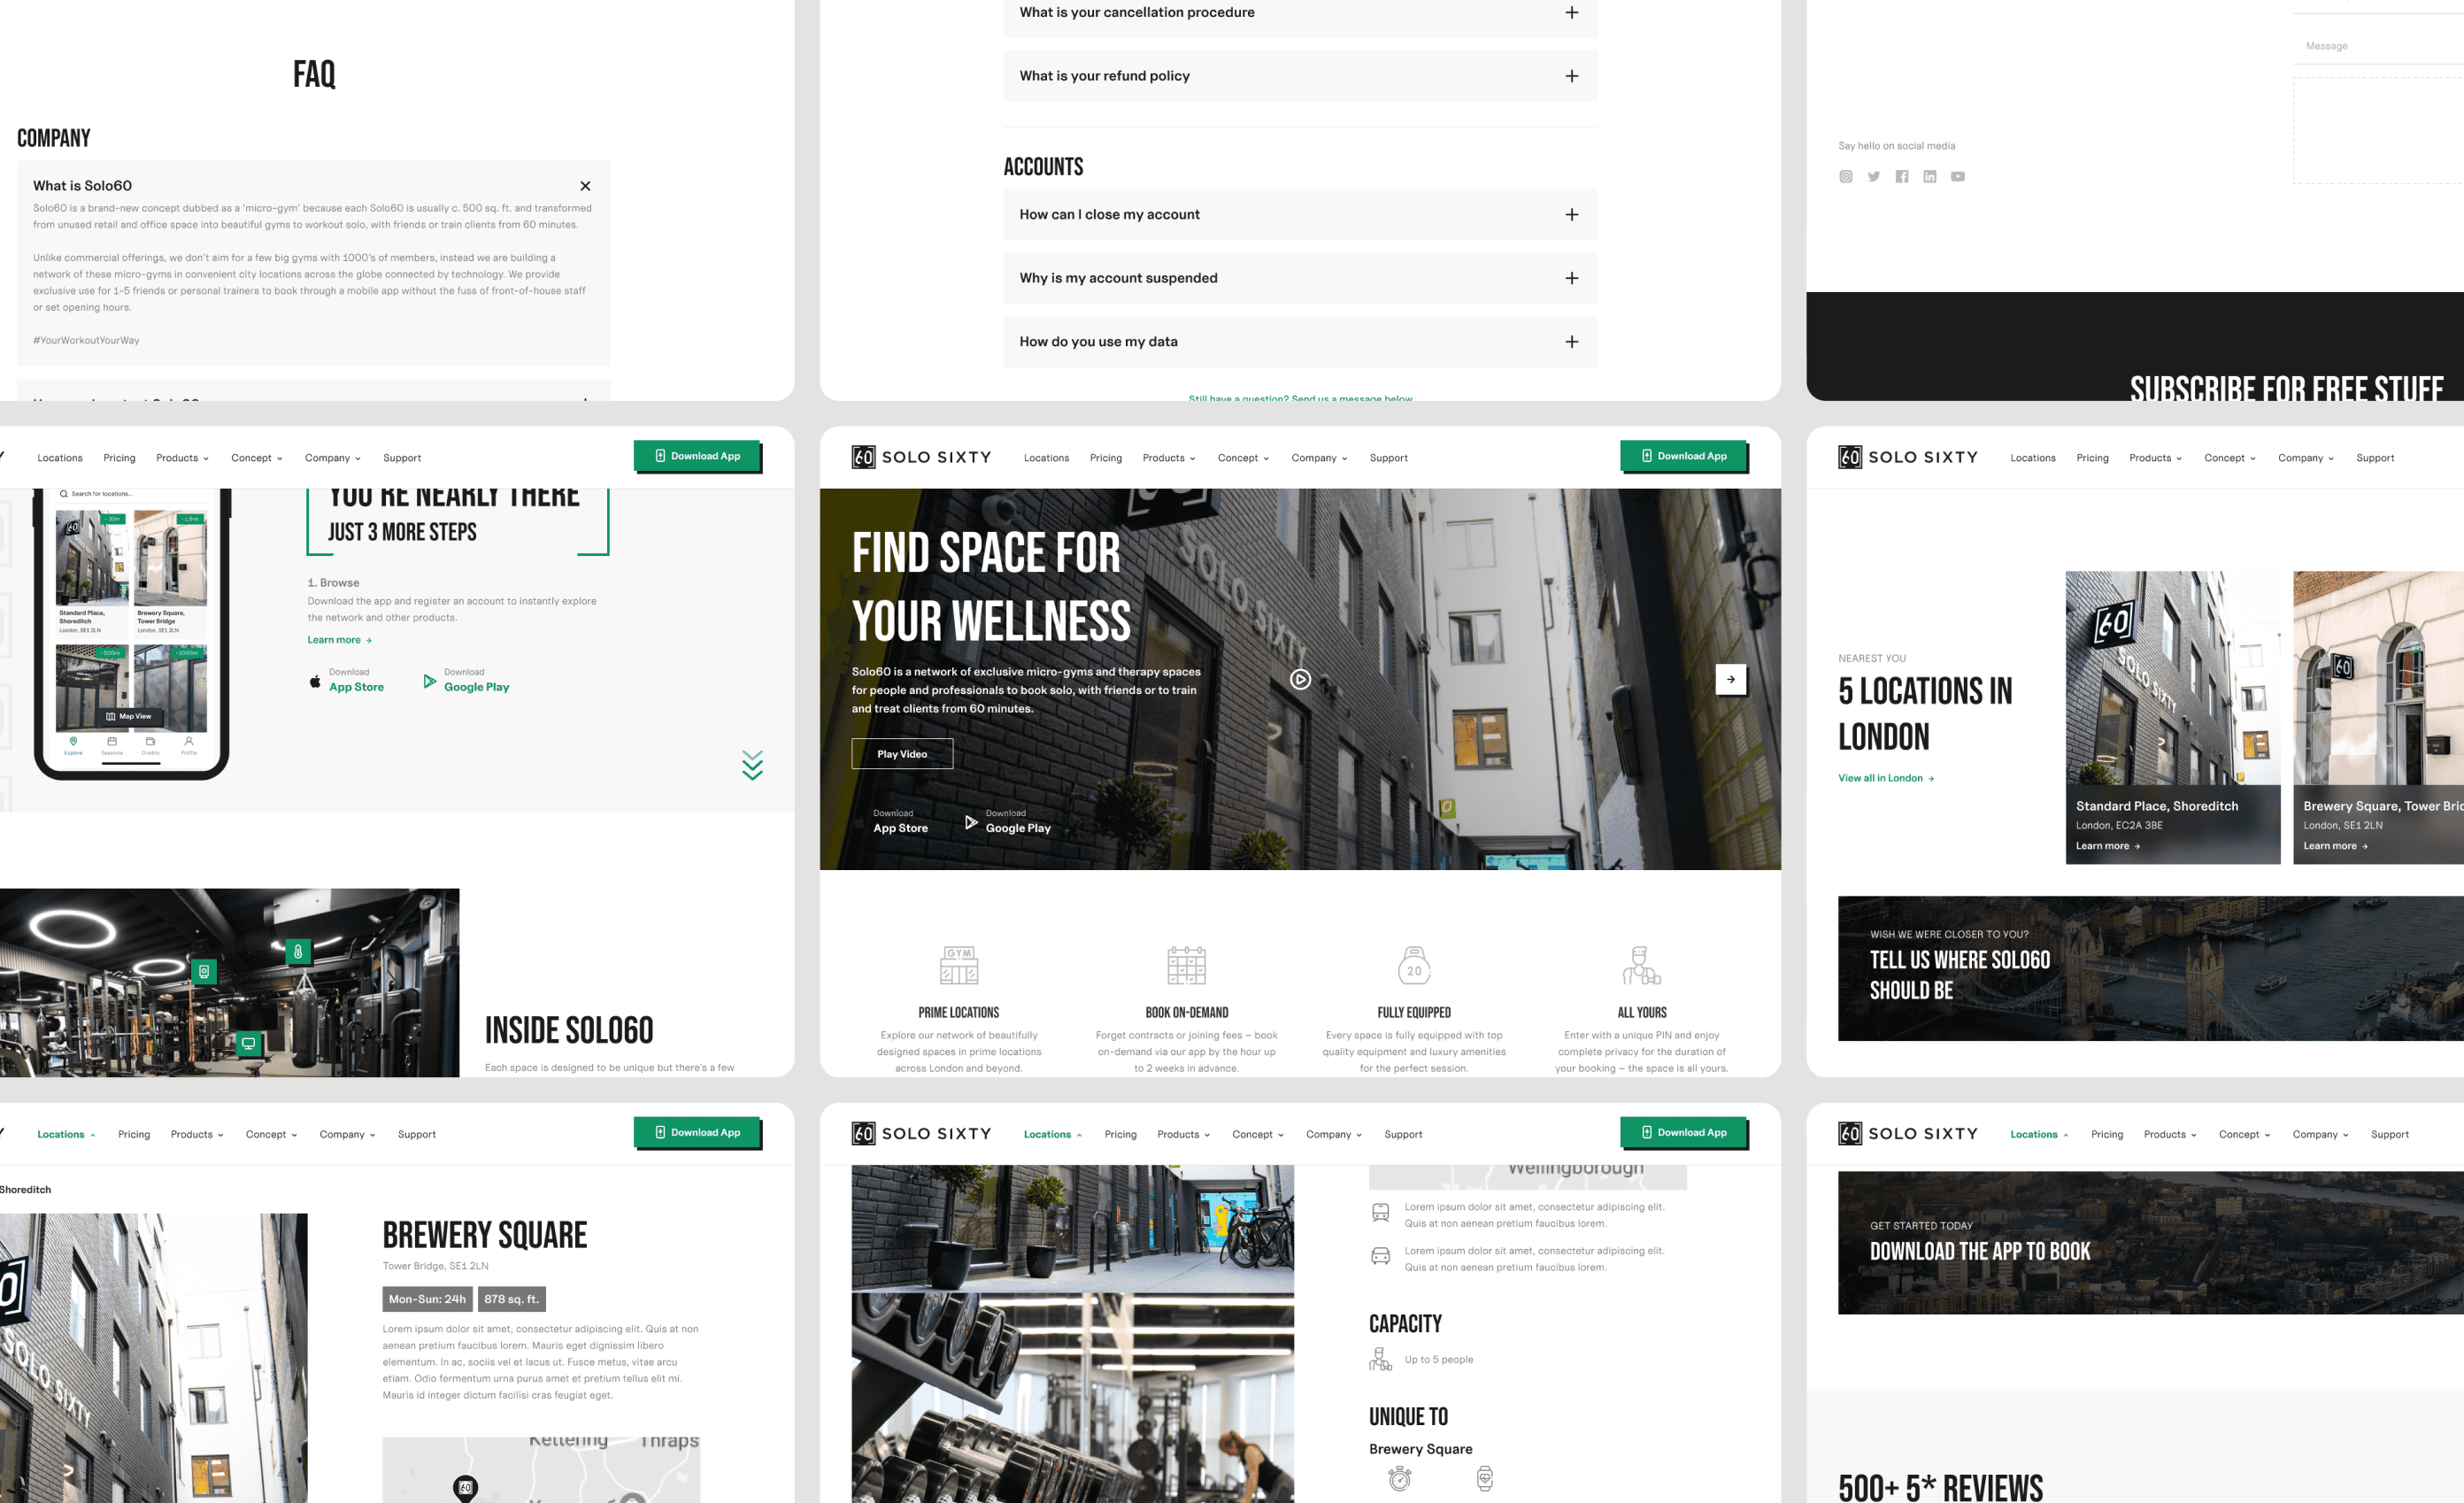Collapse the What is Solo60 answer
This screenshot has height=1503, width=2464.
pyautogui.click(x=585, y=186)
